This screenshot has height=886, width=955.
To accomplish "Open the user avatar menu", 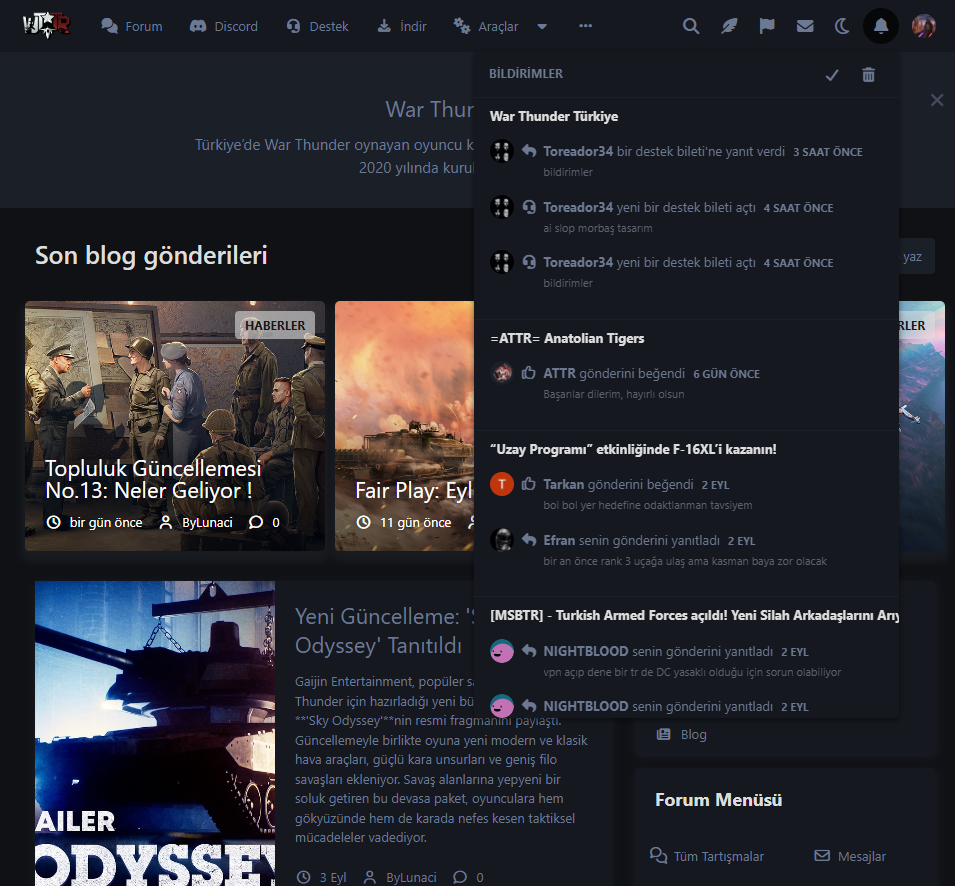I will click(923, 26).
